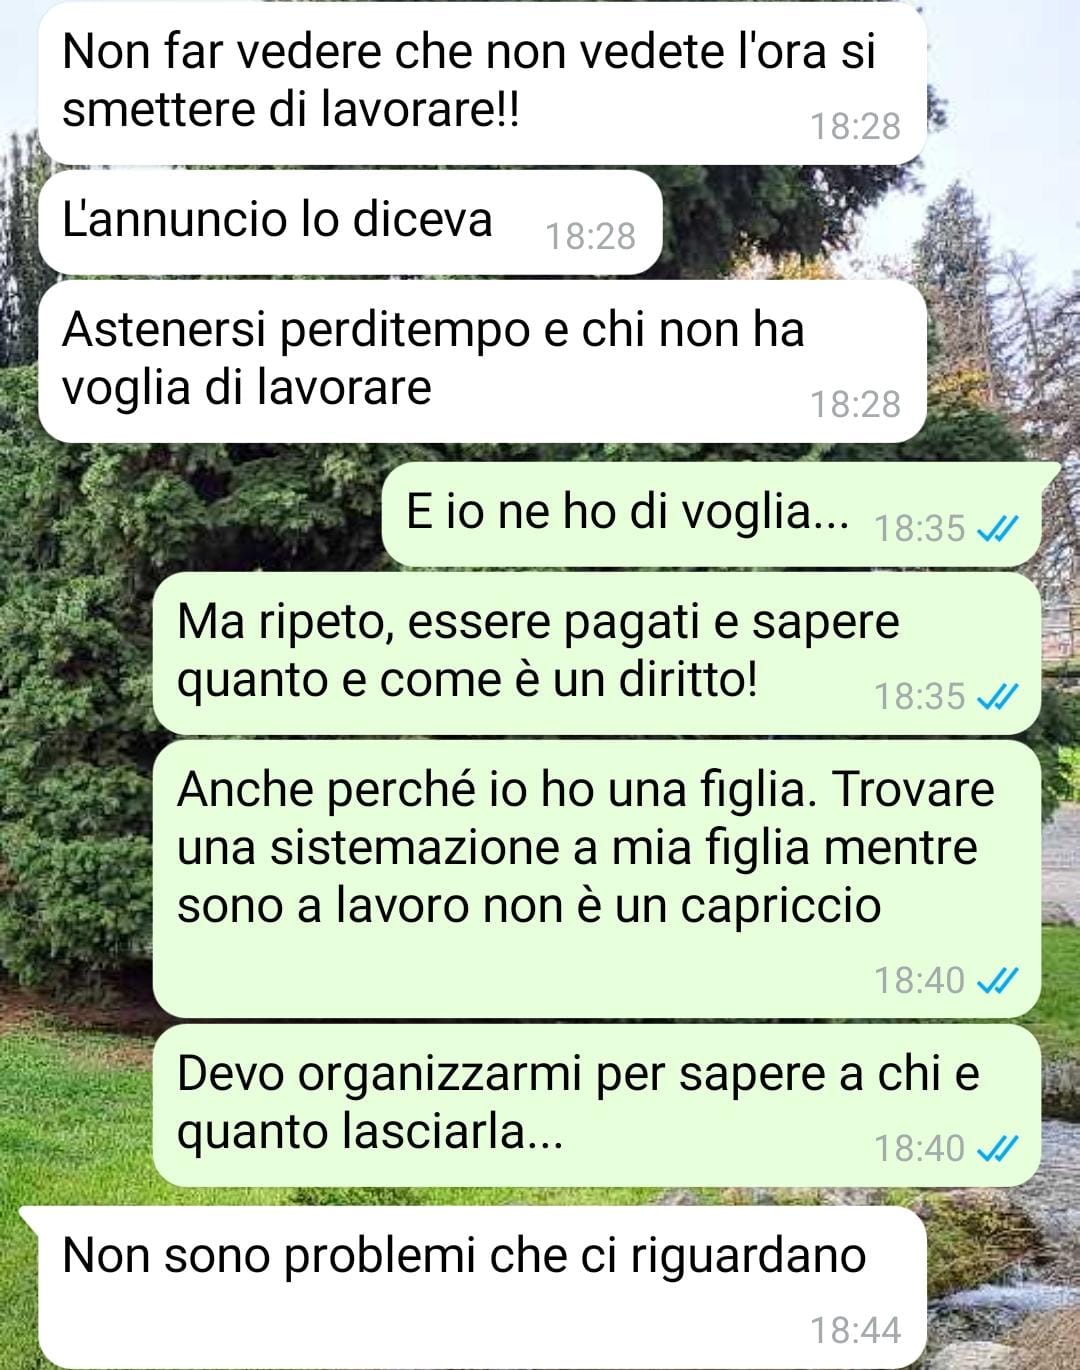This screenshot has height=1370, width=1080.
Task: Select the 'E io ne ho di voglia...' bubble
Action: coord(711,514)
